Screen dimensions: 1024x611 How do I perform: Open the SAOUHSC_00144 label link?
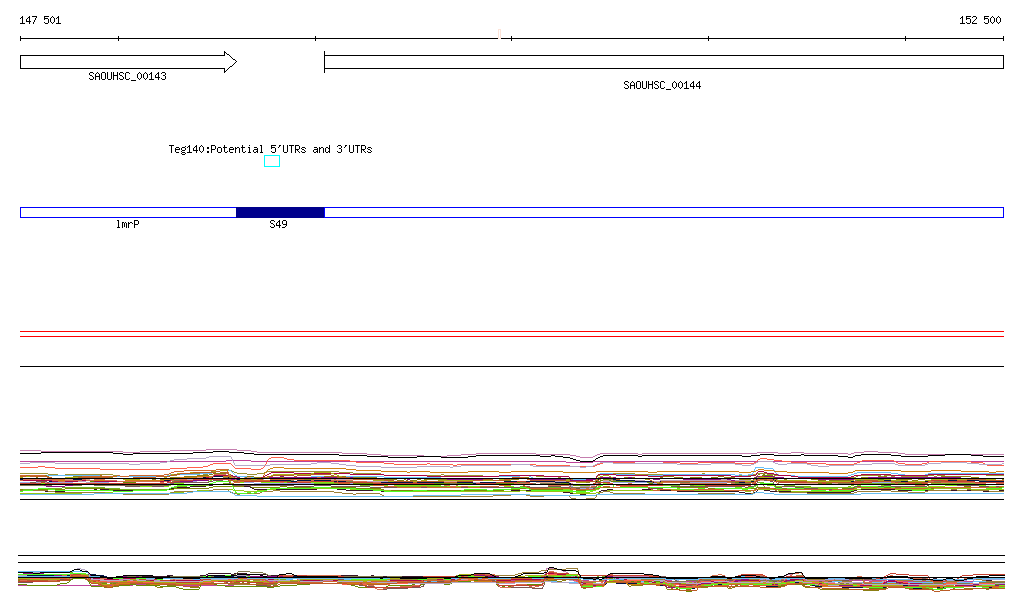pos(662,85)
